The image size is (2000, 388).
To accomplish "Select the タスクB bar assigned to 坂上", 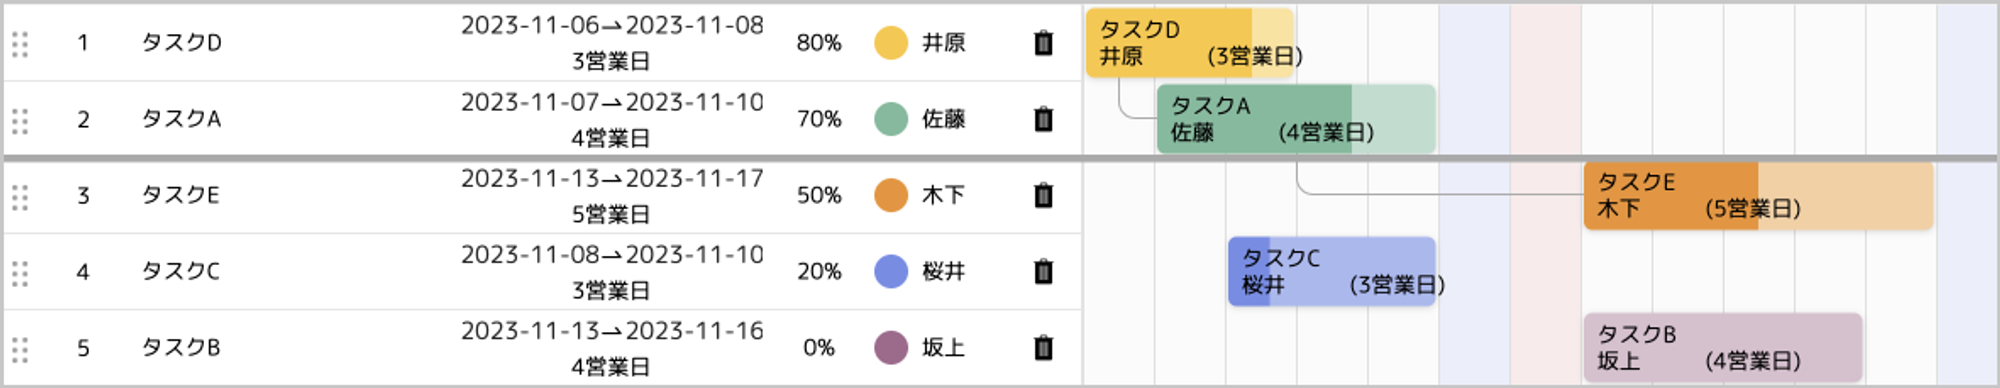I will 1723,347.
